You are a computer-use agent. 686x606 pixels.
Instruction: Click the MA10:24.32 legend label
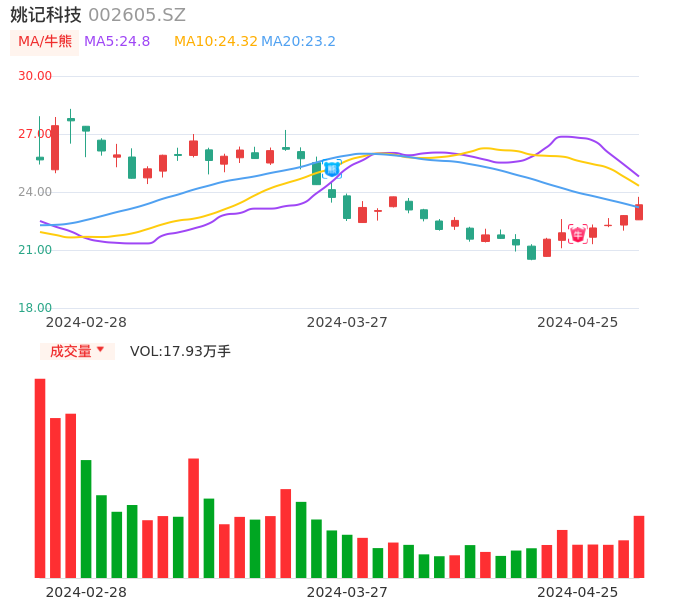[x=216, y=42]
